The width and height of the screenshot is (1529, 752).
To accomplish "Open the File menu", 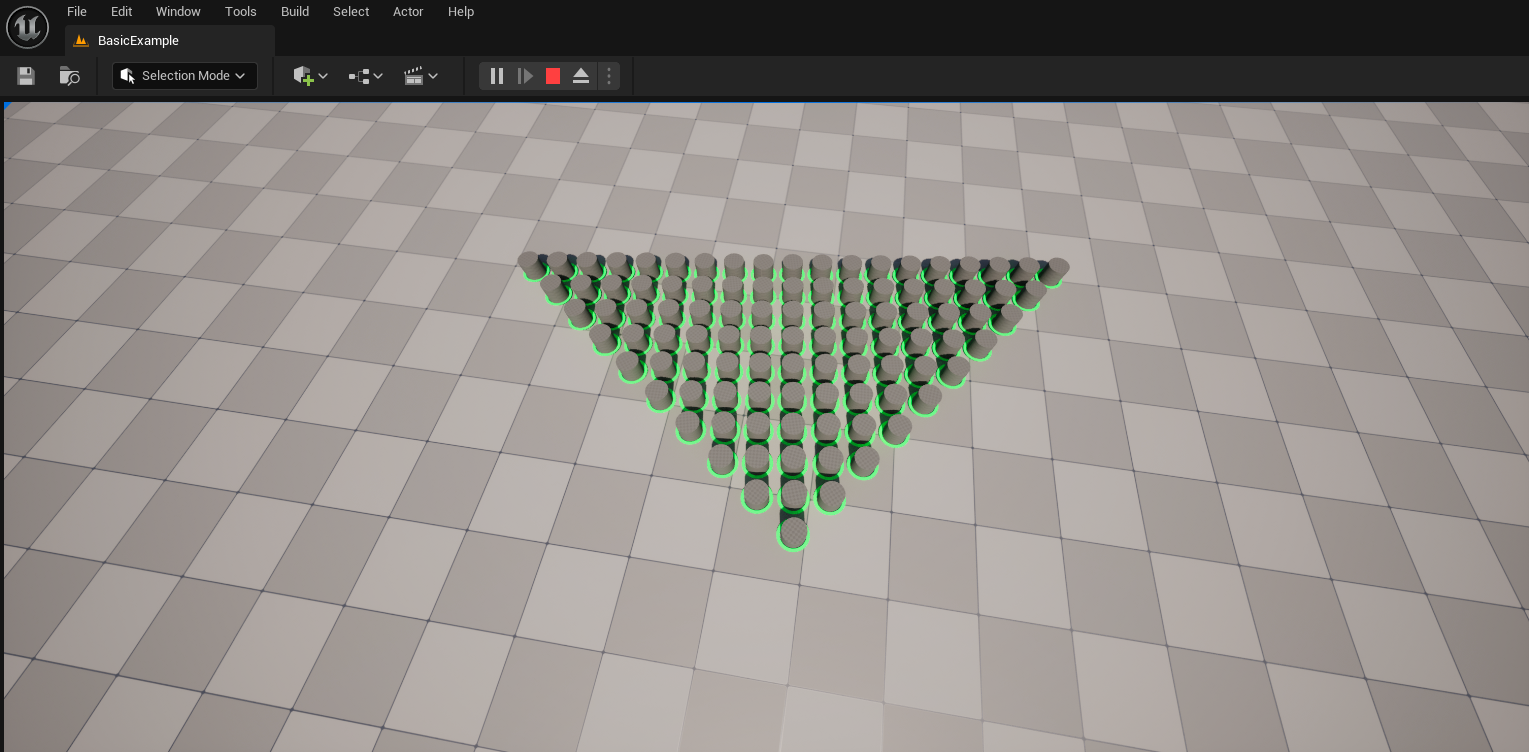I will [77, 11].
